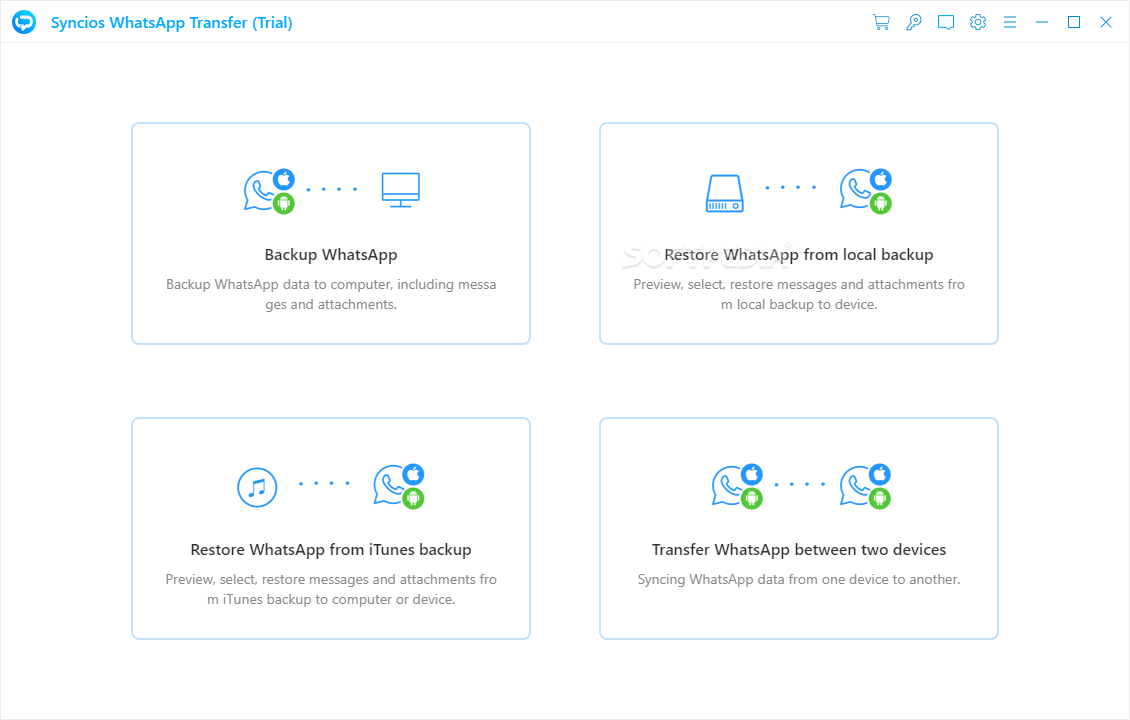Open the feedback message icon

click(x=946, y=22)
